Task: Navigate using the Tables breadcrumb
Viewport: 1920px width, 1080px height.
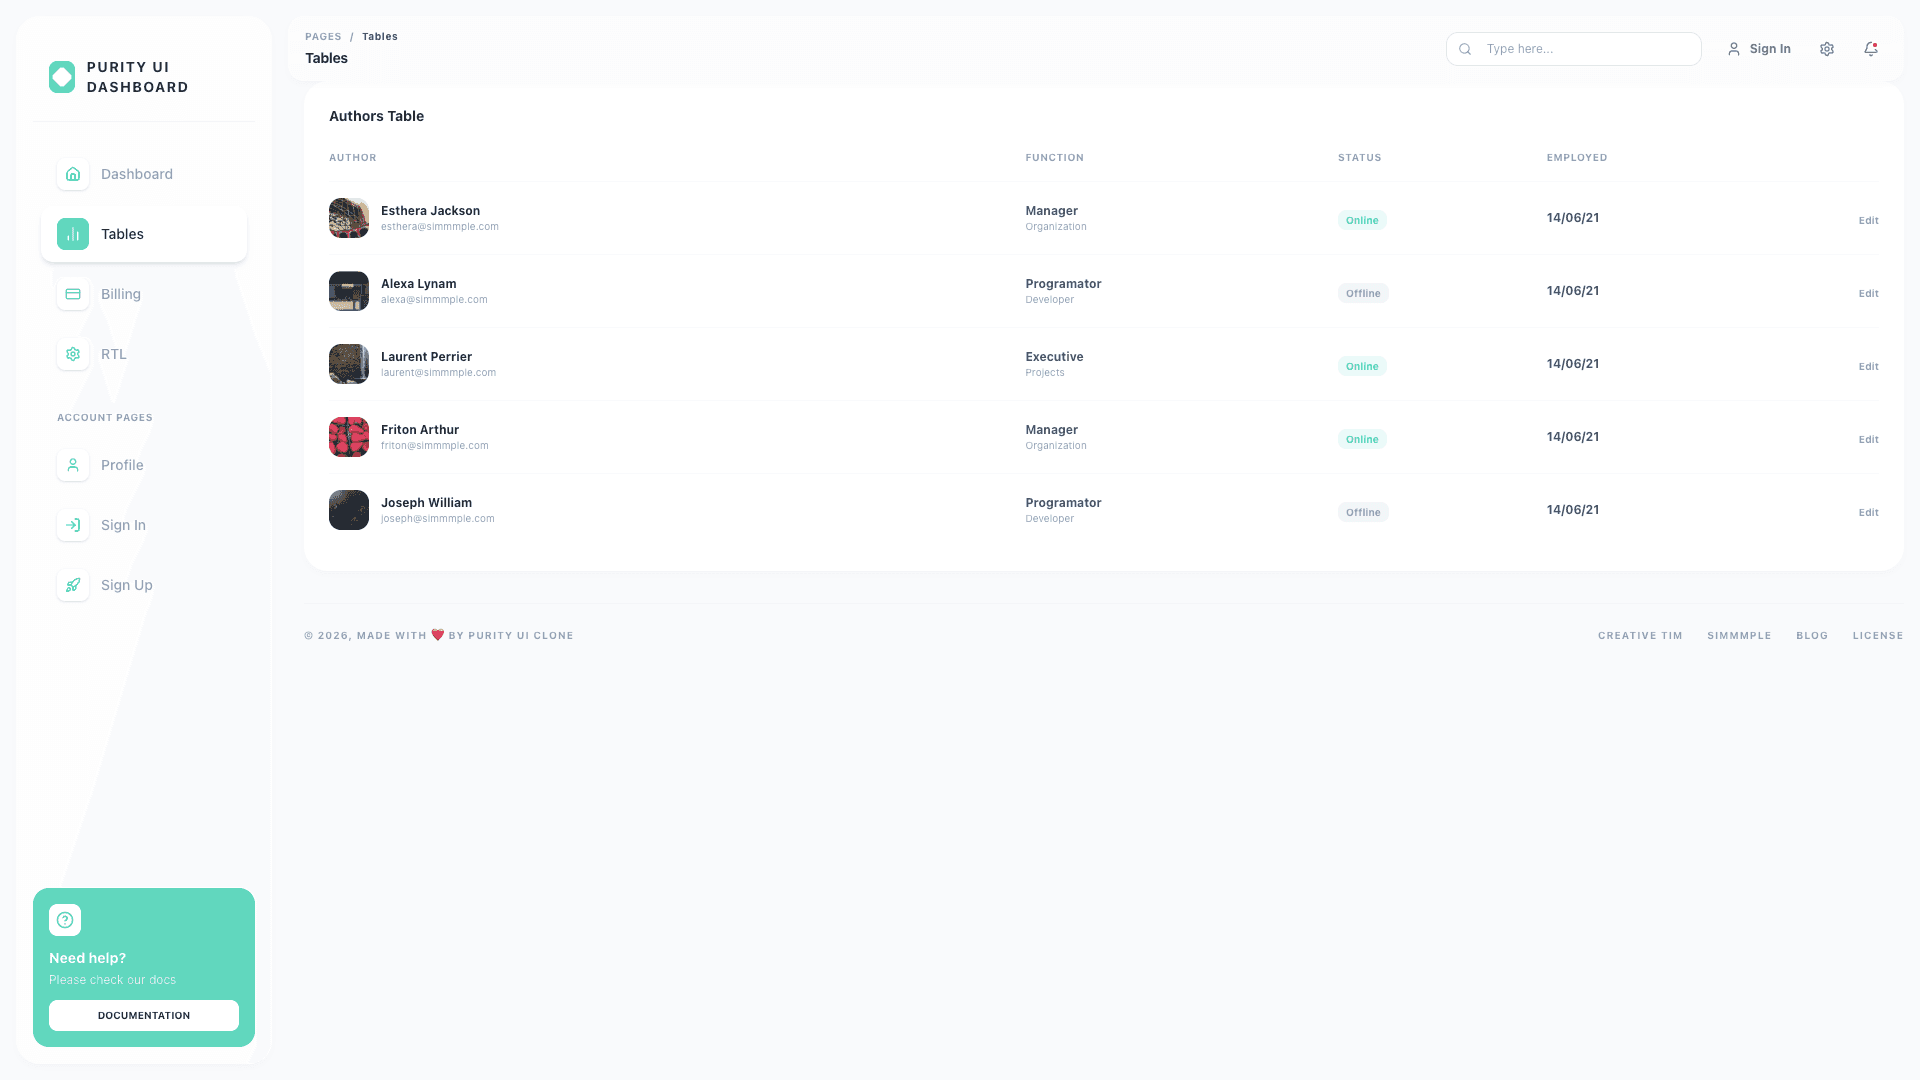Action: [380, 36]
